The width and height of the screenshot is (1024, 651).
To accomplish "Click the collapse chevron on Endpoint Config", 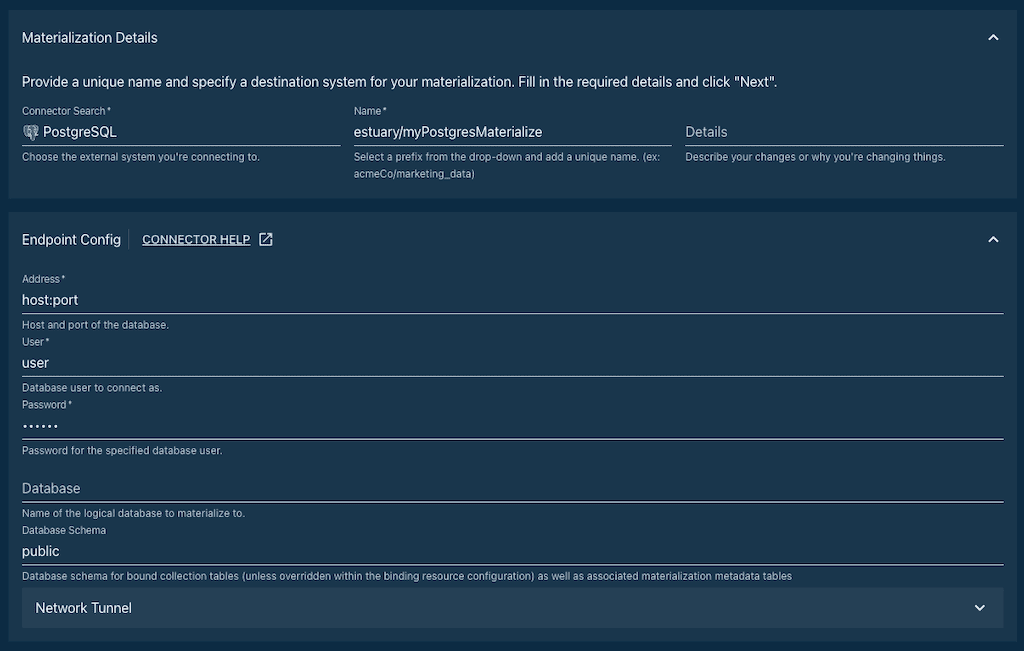I will (x=993, y=239).
